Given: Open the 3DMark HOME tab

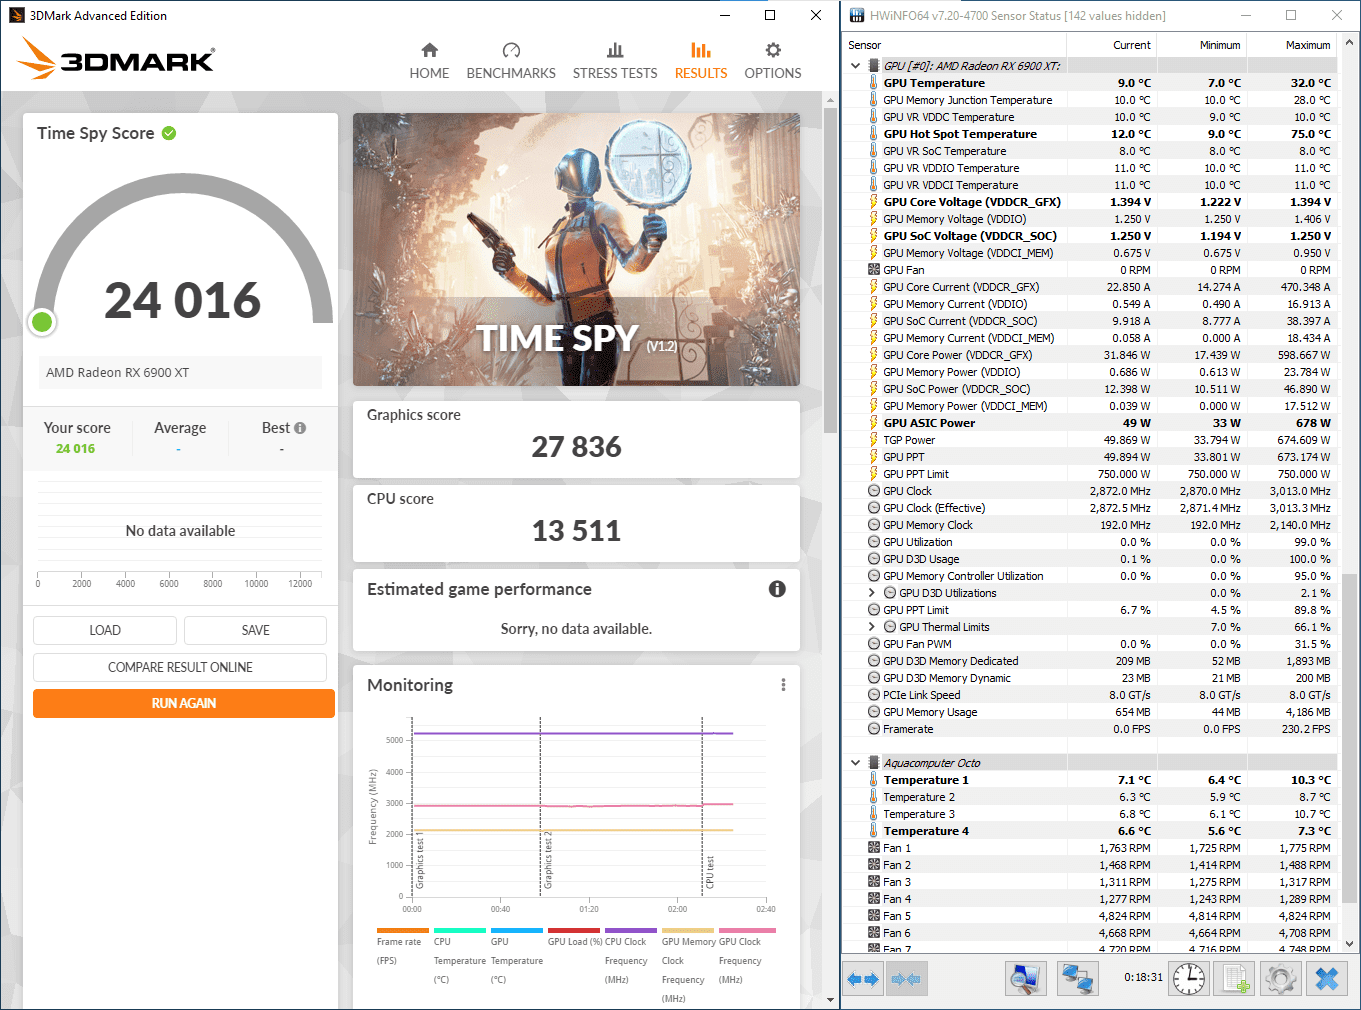Looking at the screenshot, I should coord(429,61).
